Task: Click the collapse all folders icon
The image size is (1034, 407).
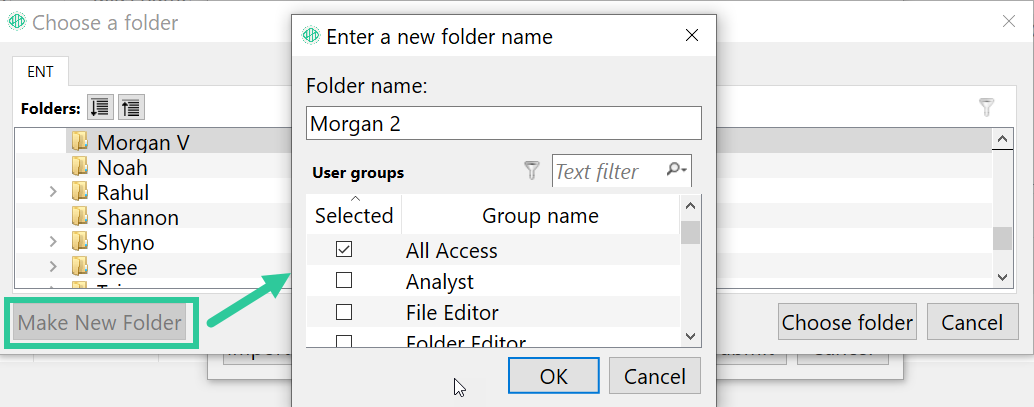Action: pos(131,108)
